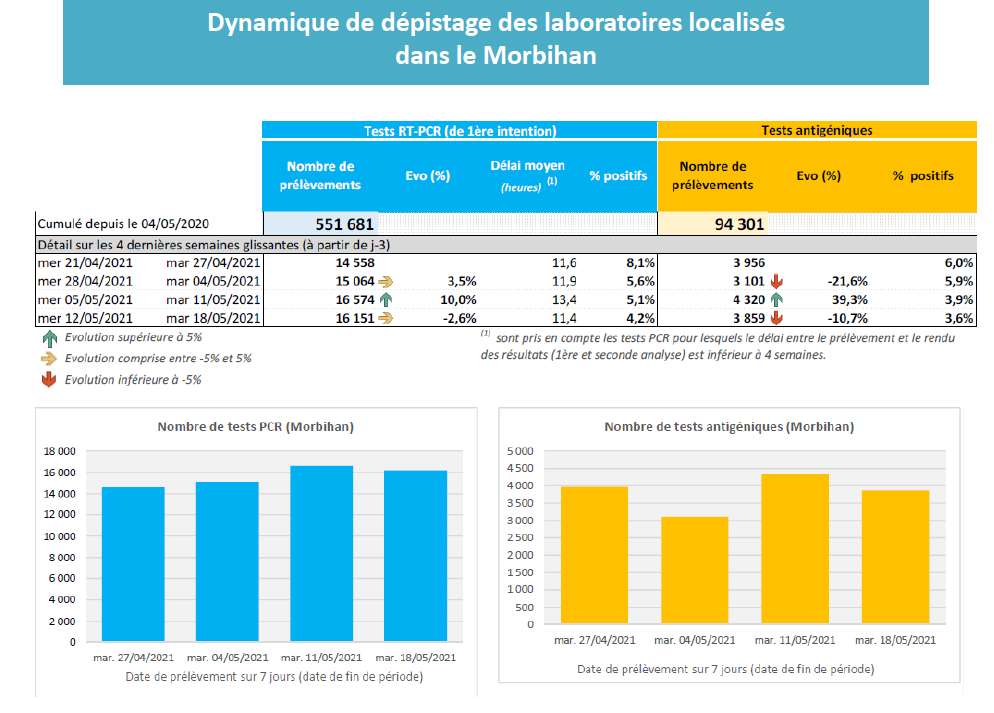Click the green up arrow beside 16 574

[385, 299]
